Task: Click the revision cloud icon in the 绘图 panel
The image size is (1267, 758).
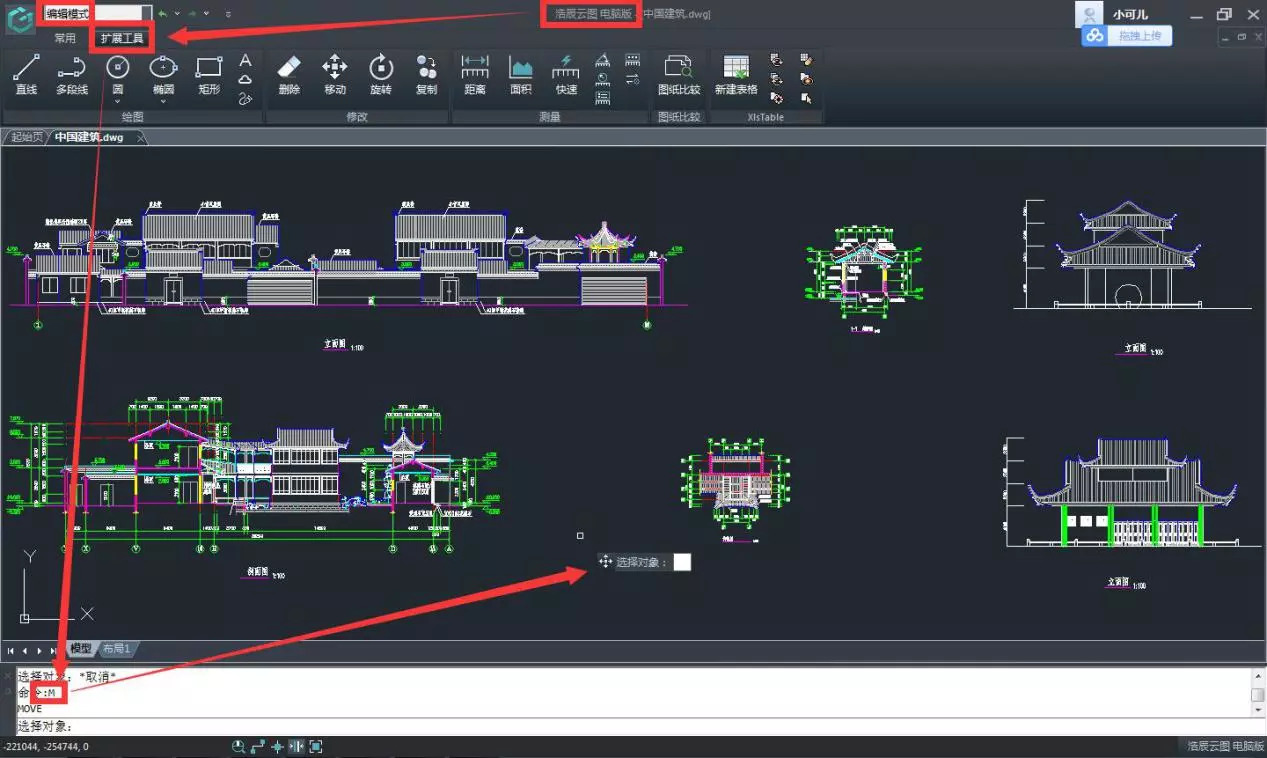Action: point(245,79)
